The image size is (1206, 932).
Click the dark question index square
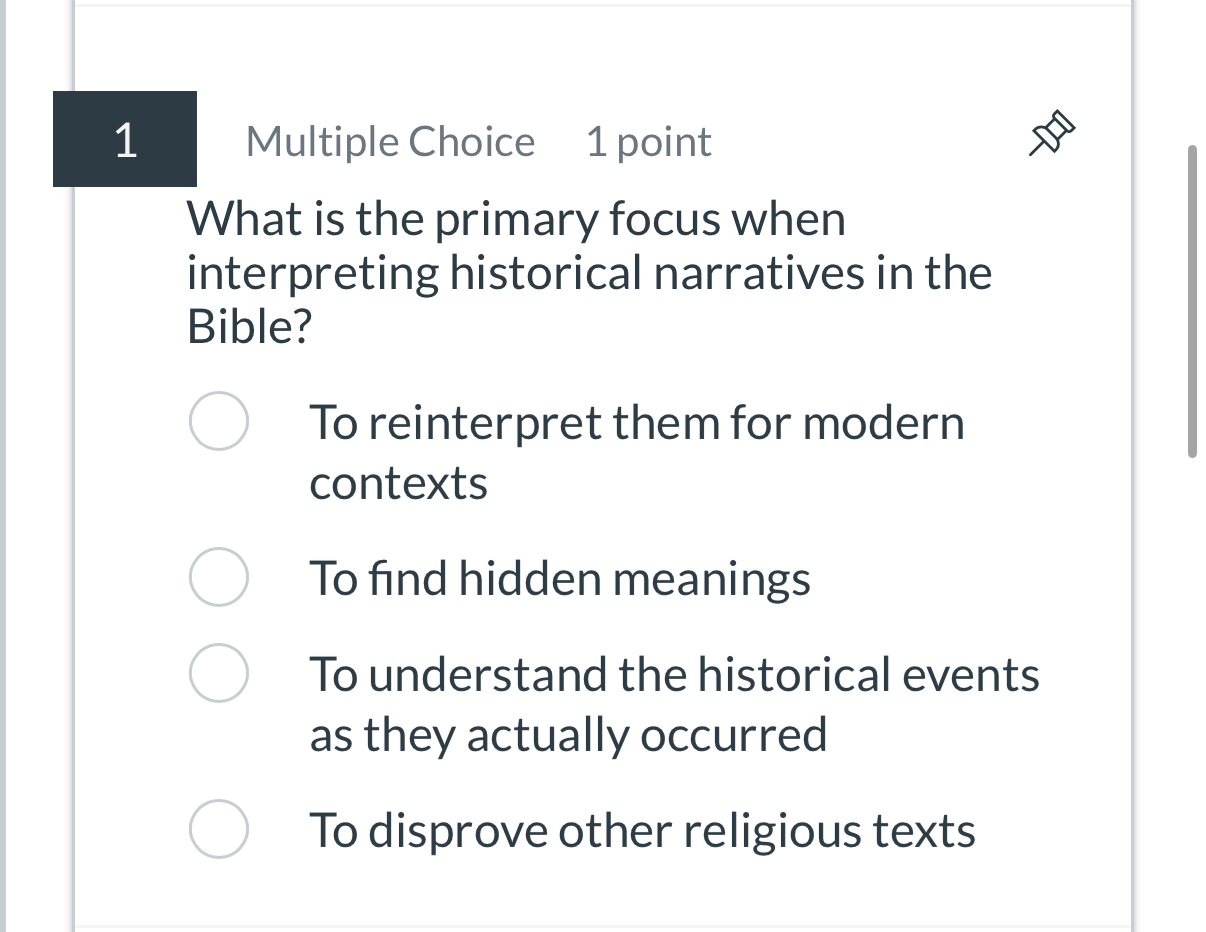tap(124, 140)
